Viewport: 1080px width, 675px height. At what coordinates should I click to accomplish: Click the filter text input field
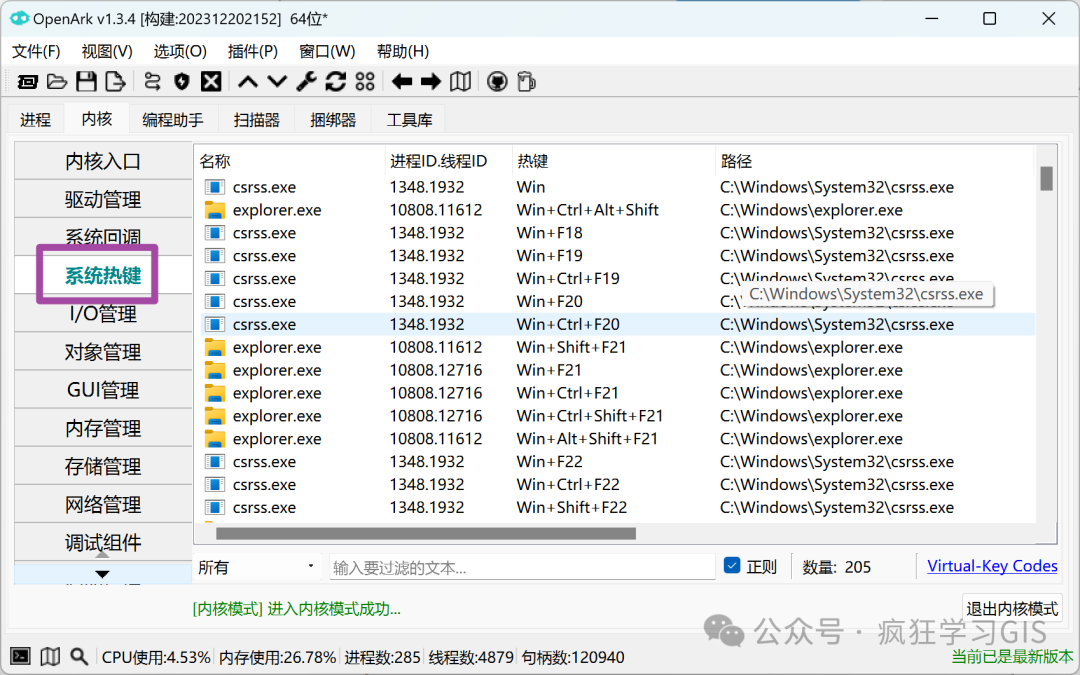tap(520, 565)
